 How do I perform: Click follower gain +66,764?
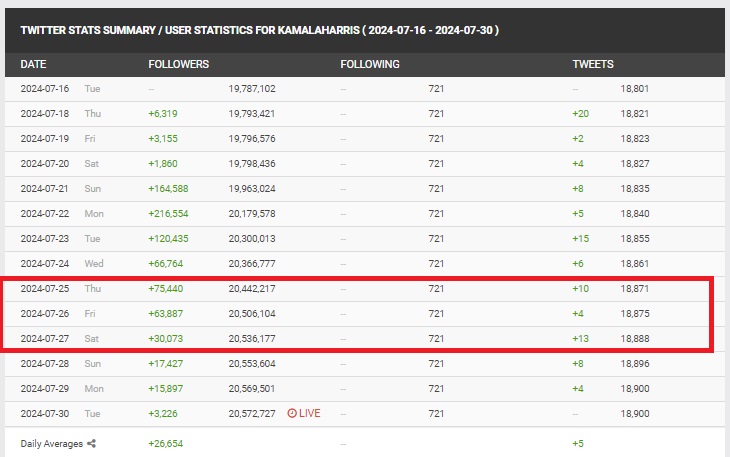point(165,263)
